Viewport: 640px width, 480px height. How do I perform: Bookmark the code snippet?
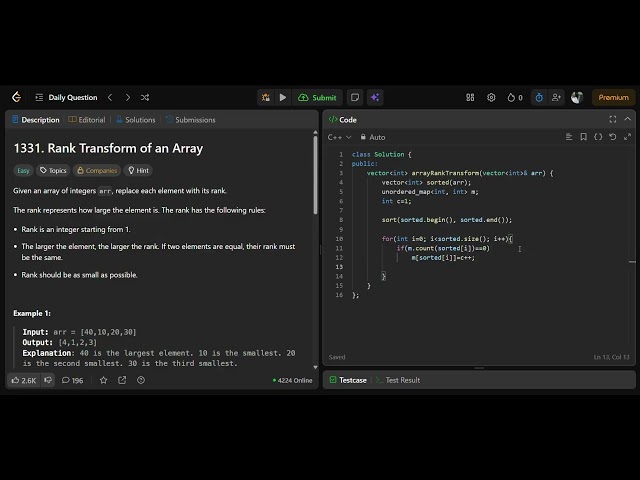pyautogui.click(x=584, y=137)
